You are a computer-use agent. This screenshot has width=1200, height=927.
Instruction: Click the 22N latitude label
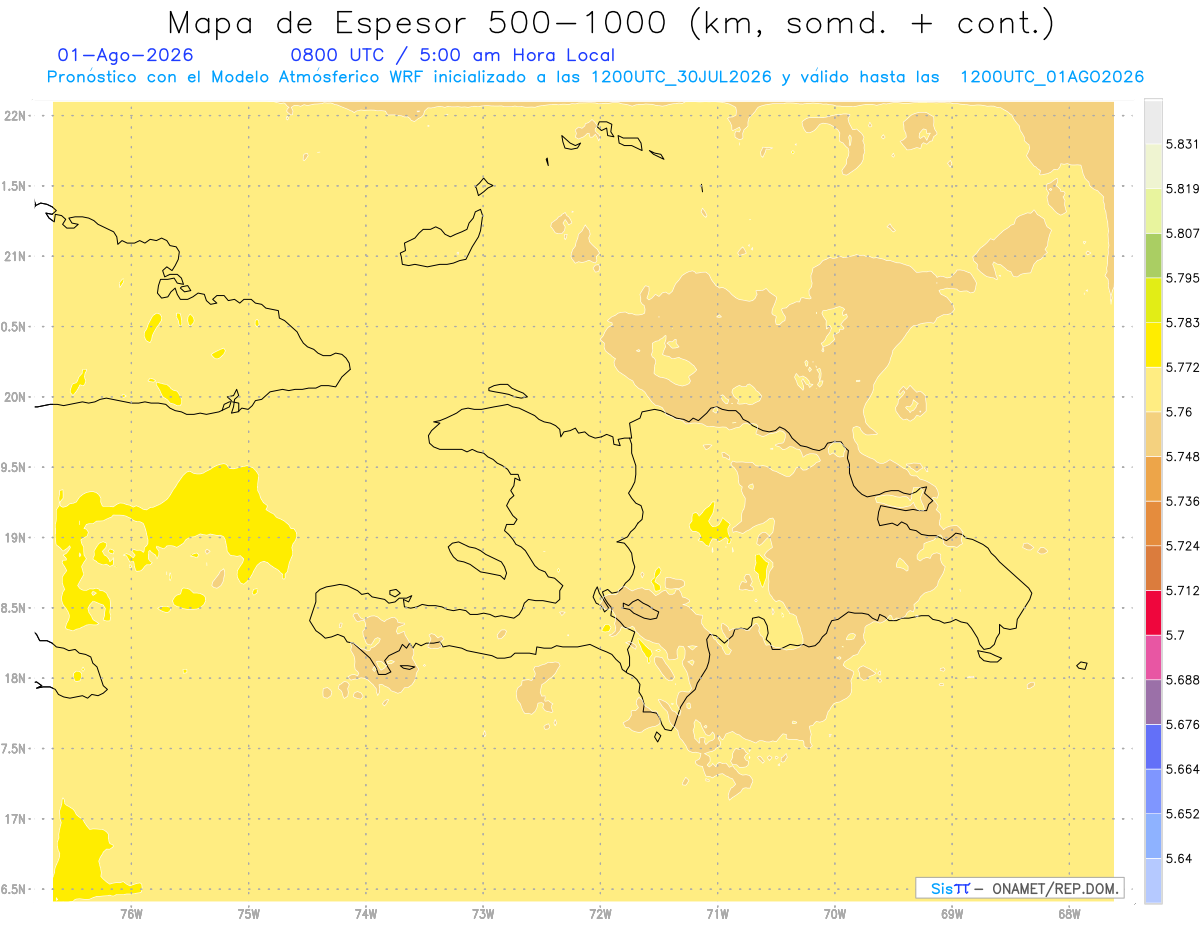click(x=15, y=116)
